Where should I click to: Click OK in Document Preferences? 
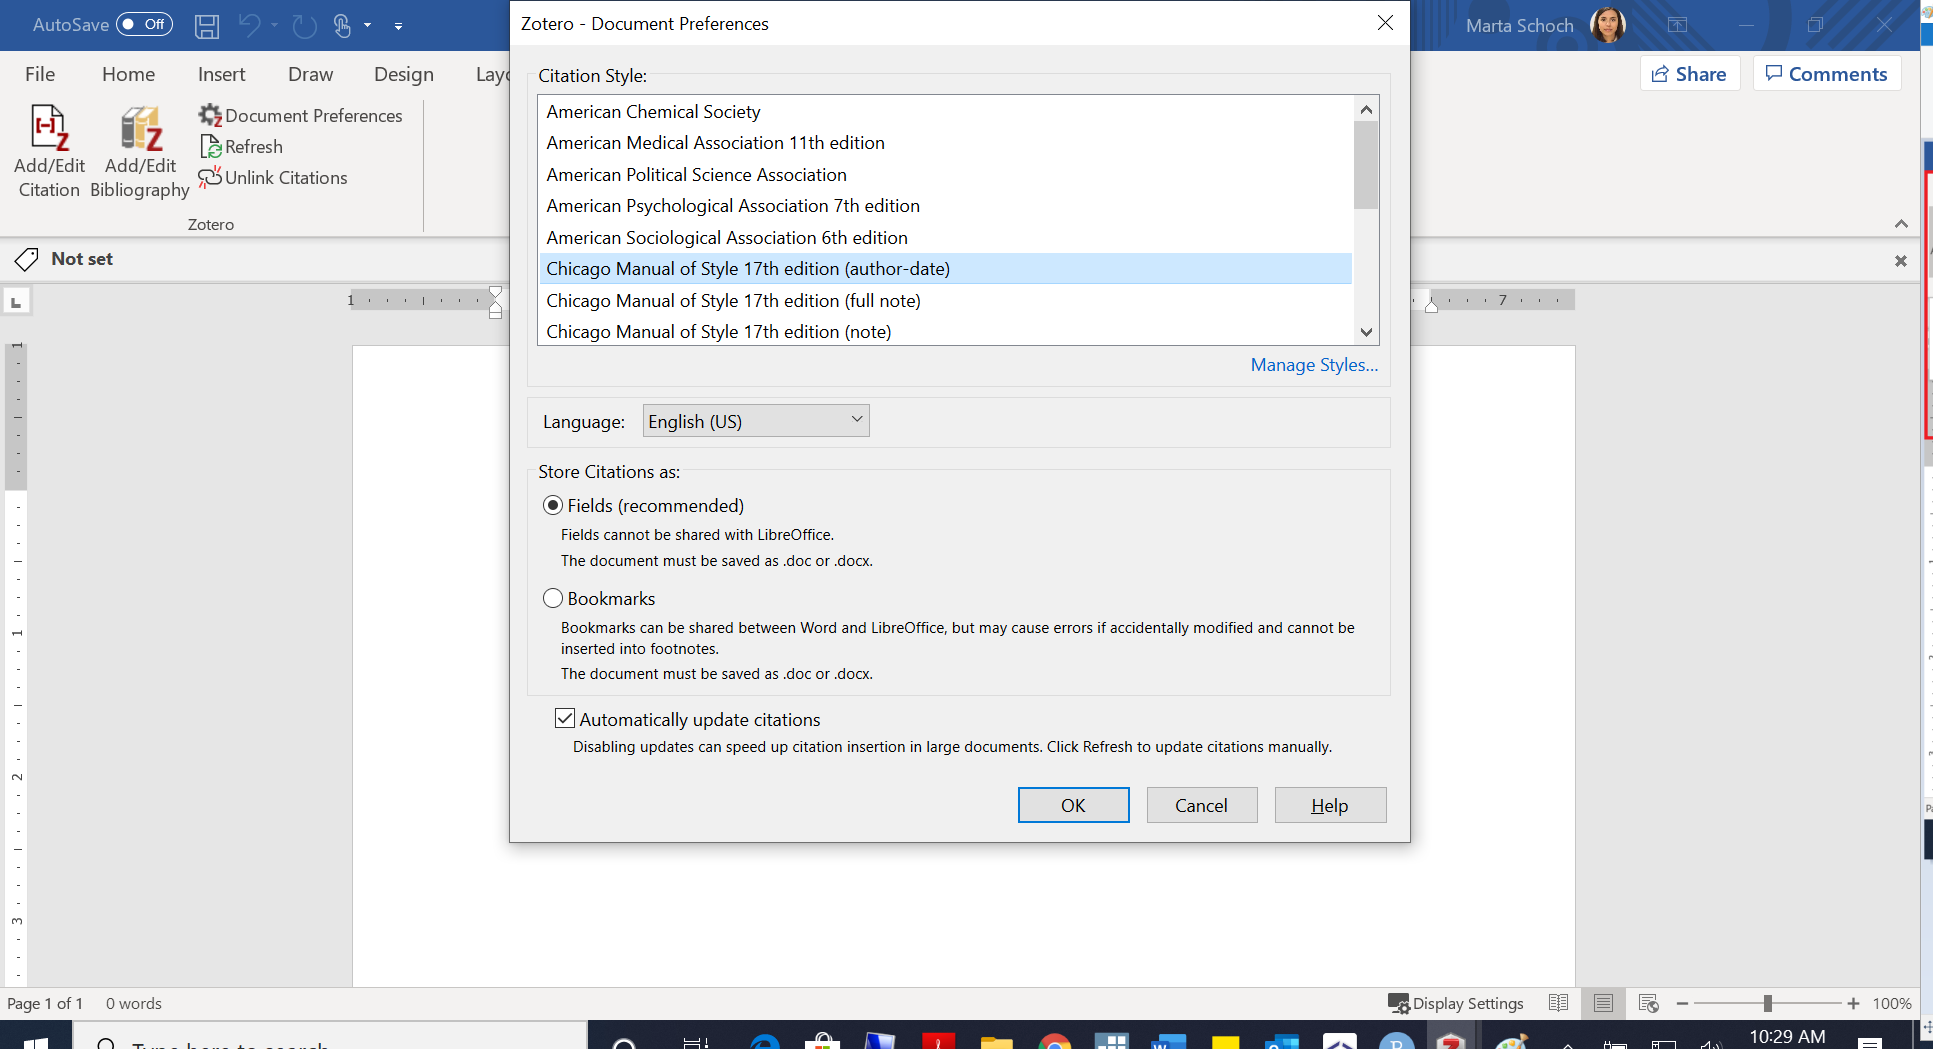(x=1073, y=805)
